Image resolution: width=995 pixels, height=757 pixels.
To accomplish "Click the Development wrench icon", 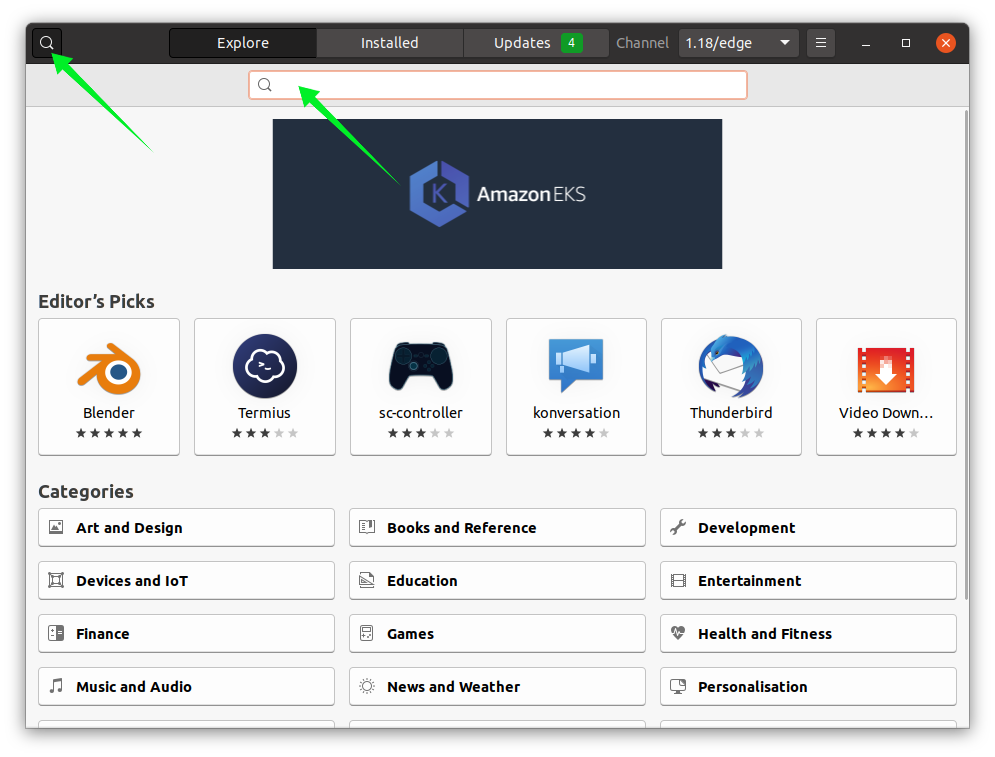I will coord(678,527).
